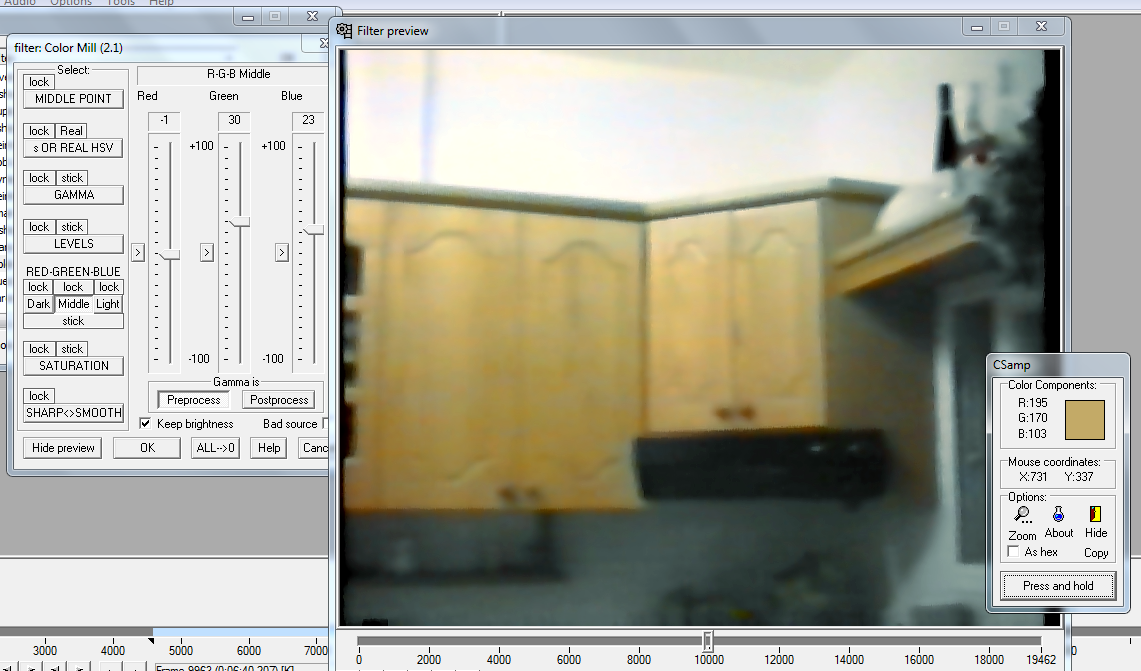Choose the Middle RGB range
Screen dimensions: 1141x671
[x=73, y=304]
